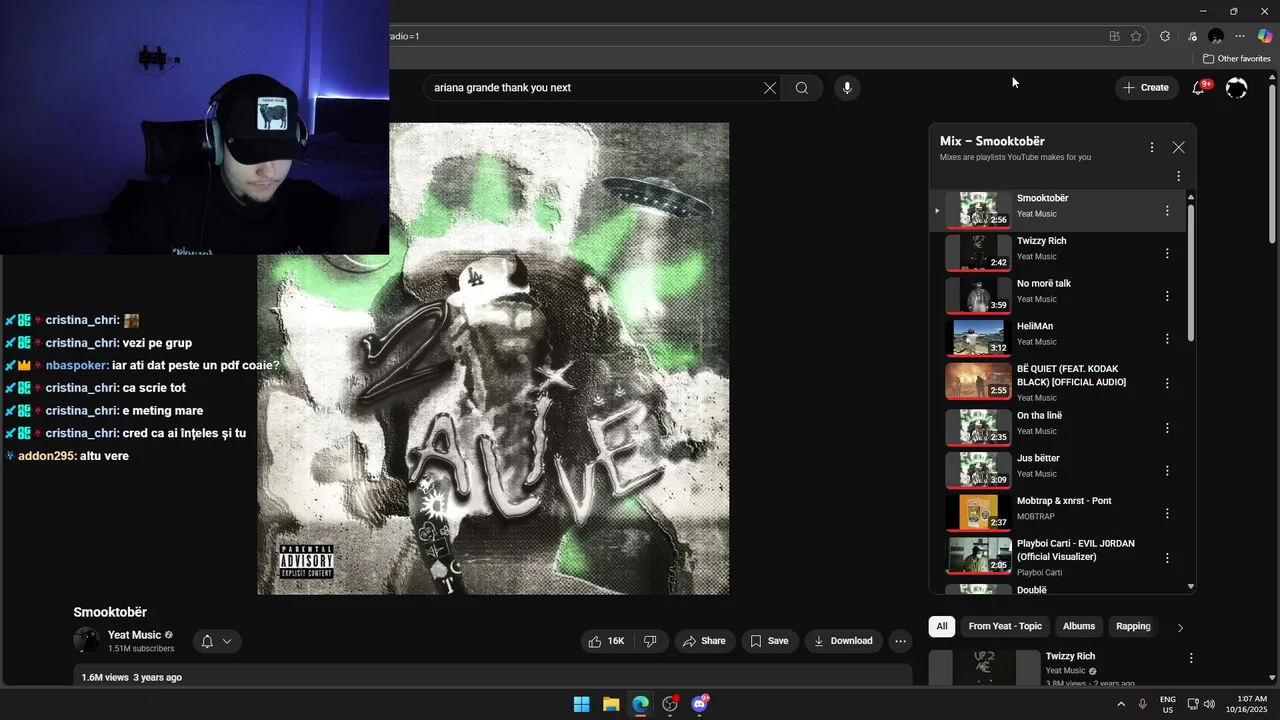1280x720 pixels.
Task: Open options for Jus bëtter item
Action: pyautogui.click(x=1167, y=471)
